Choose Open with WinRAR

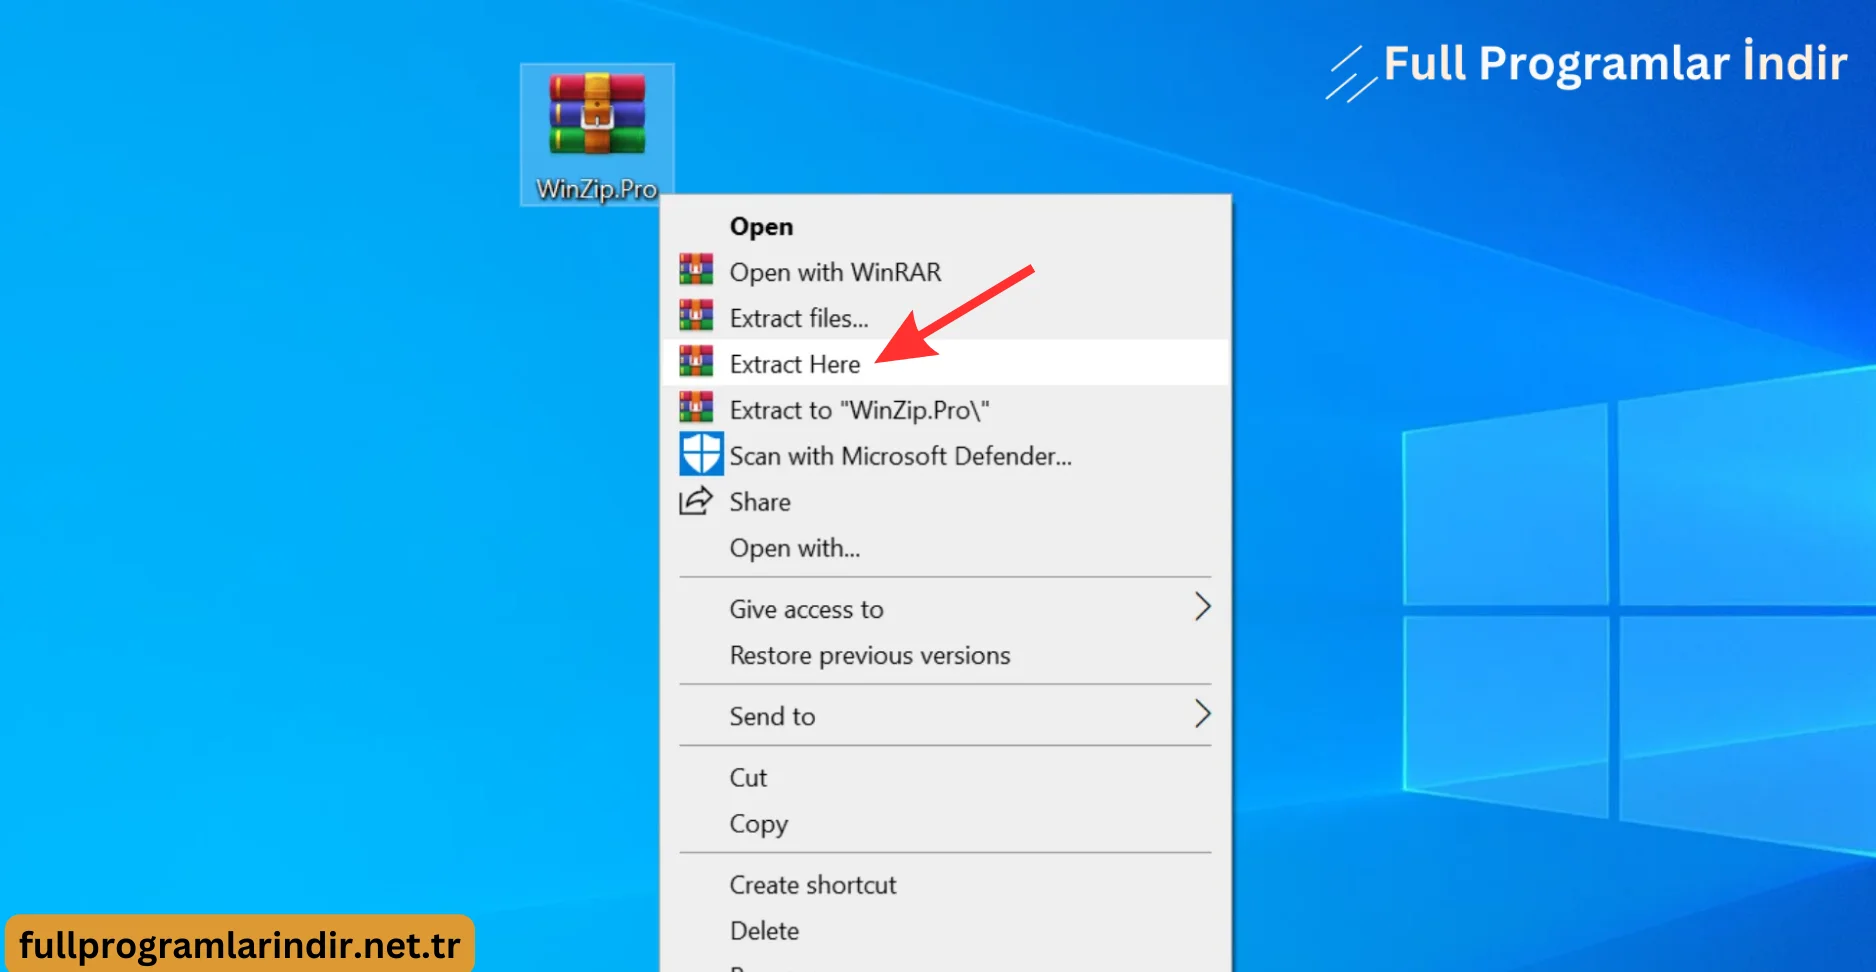tap(945, 272)
